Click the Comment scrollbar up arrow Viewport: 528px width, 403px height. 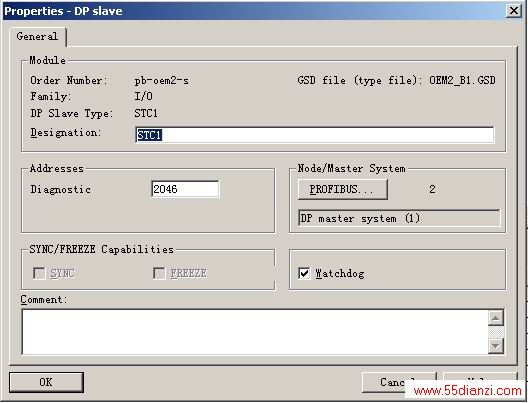496,318
